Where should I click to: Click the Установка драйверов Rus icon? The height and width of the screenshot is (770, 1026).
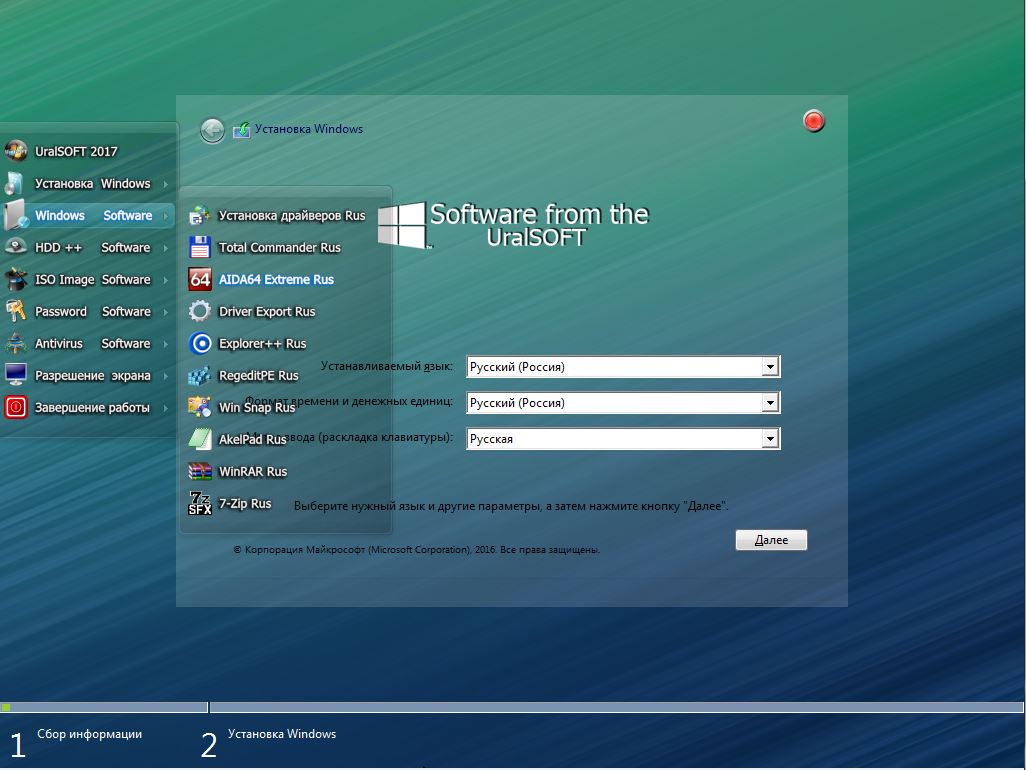[x=200, y=215]
